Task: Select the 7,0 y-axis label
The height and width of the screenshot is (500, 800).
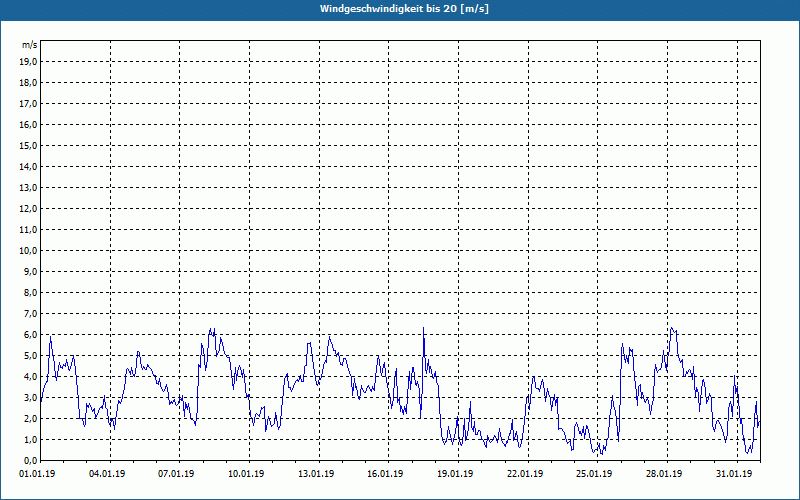Action: [x=30, y=313]
